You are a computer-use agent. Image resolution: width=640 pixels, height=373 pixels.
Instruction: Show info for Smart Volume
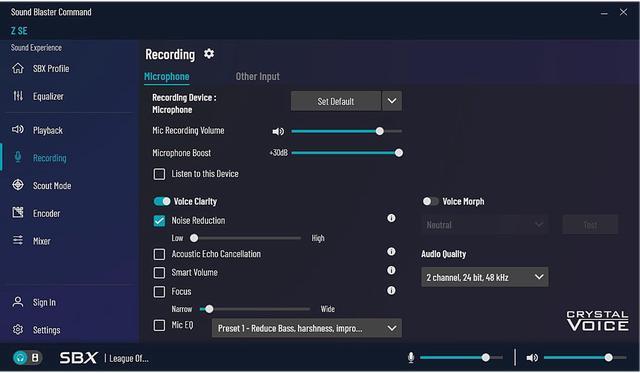[x=391, y=271]
